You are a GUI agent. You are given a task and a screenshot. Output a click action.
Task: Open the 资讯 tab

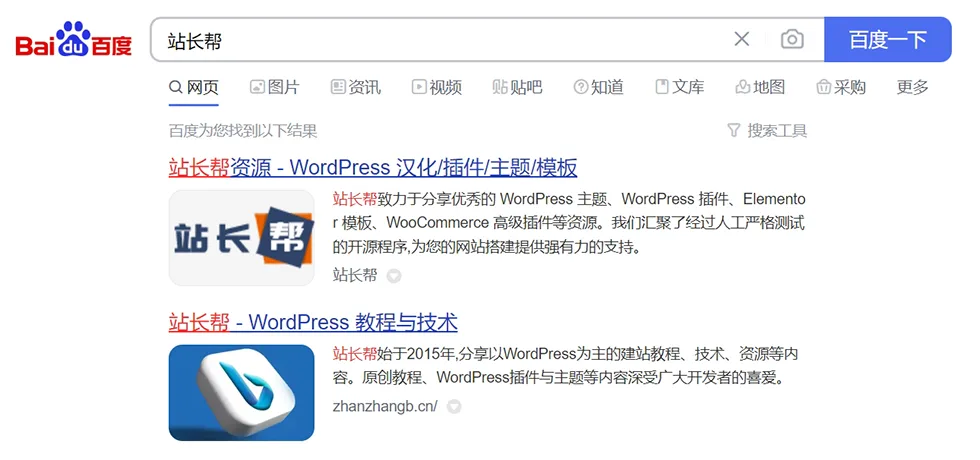click(356, 87)
